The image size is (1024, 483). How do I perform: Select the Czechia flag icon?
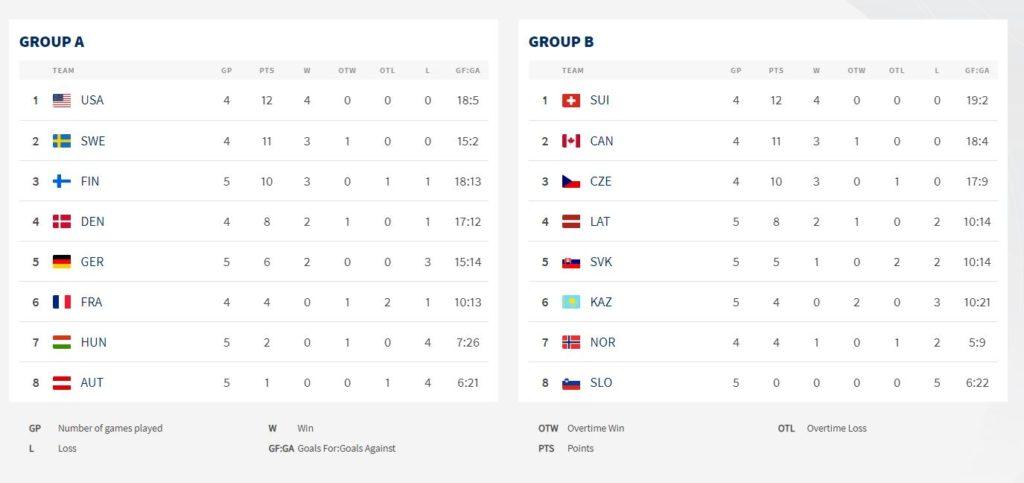tap(571, 181)
